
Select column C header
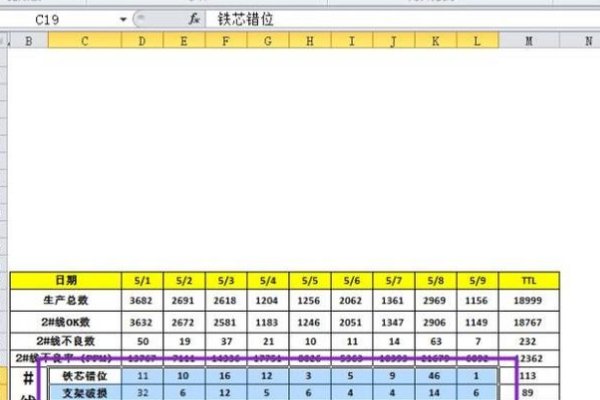tap(85, 41)
